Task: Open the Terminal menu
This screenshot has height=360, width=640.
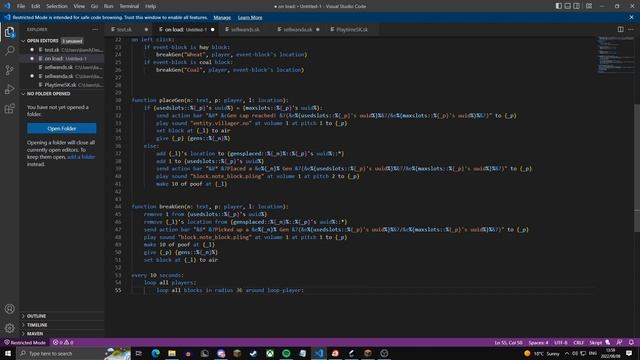Action: 129,6
